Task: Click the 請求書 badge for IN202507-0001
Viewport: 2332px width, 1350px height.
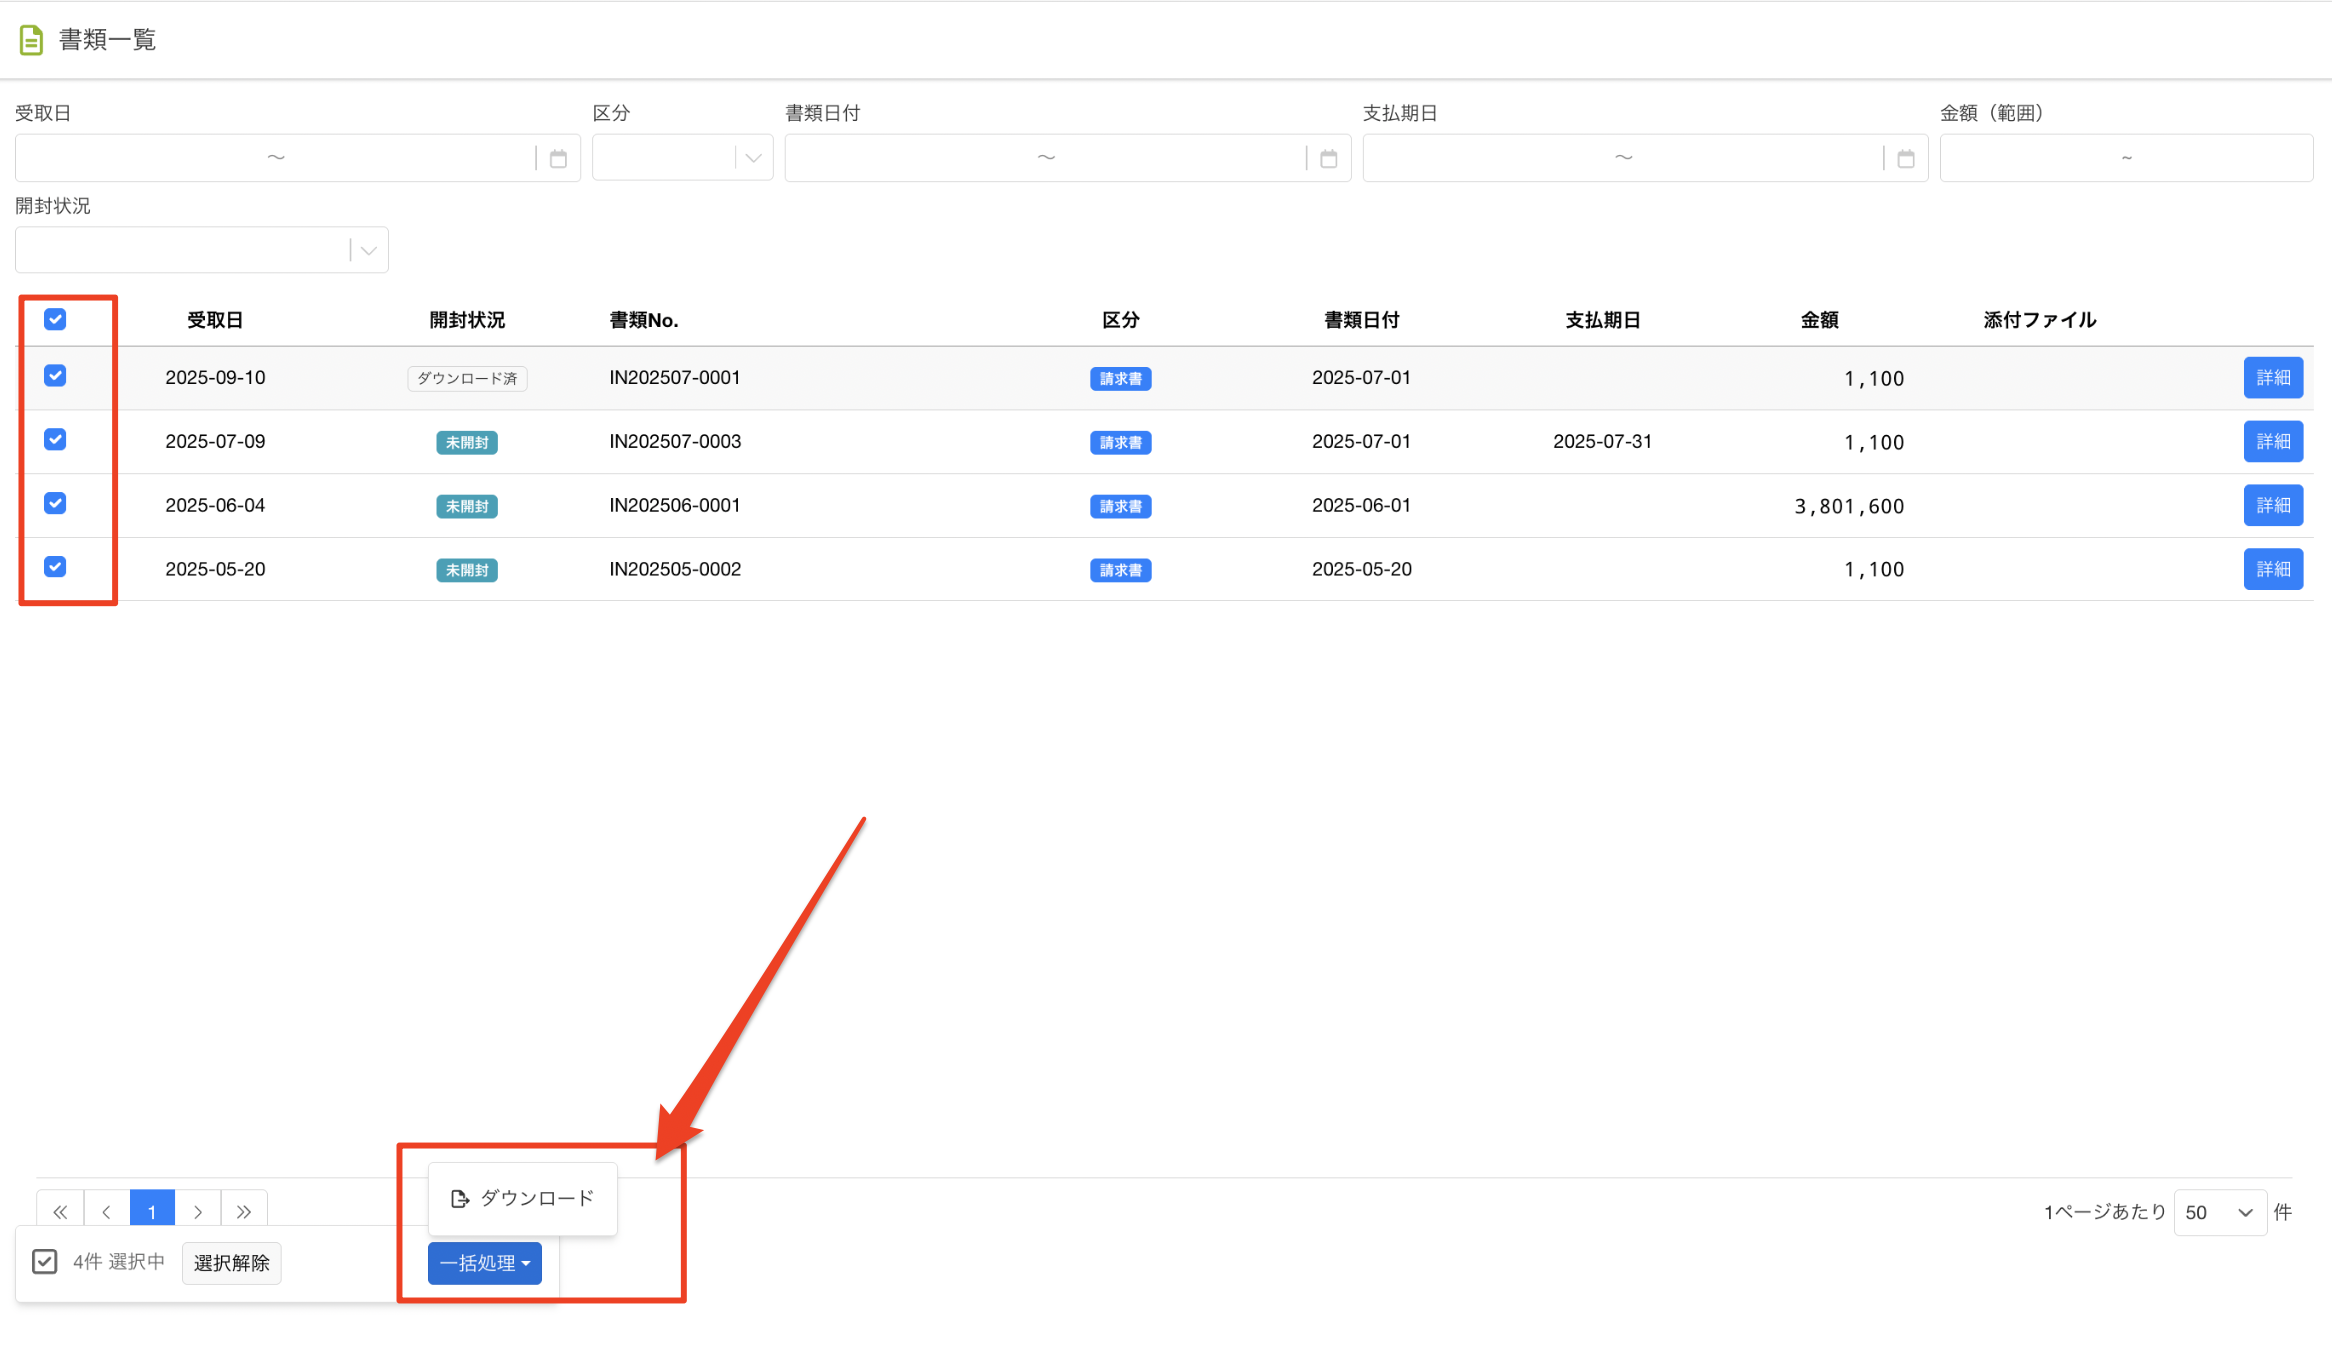Action: pyautogui.click(x=1120, y=378)
